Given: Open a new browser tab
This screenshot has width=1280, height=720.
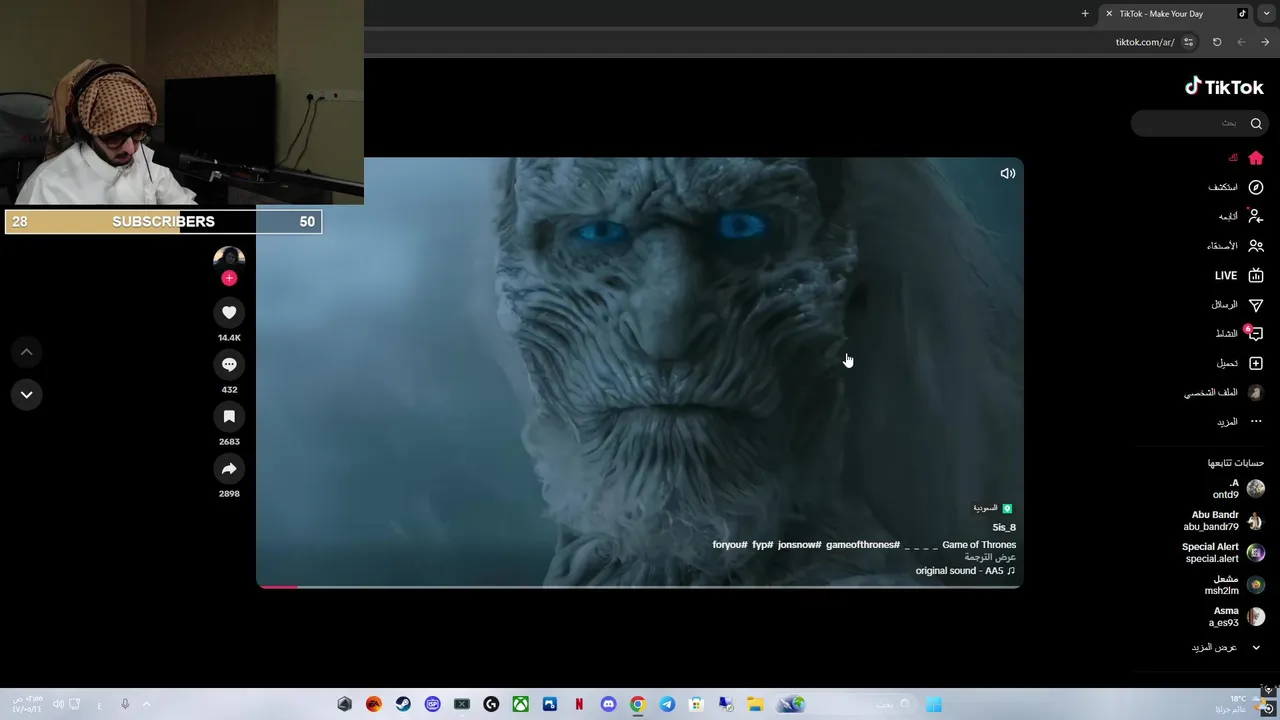Looking at the screenshot, I should coord(1085,14).
